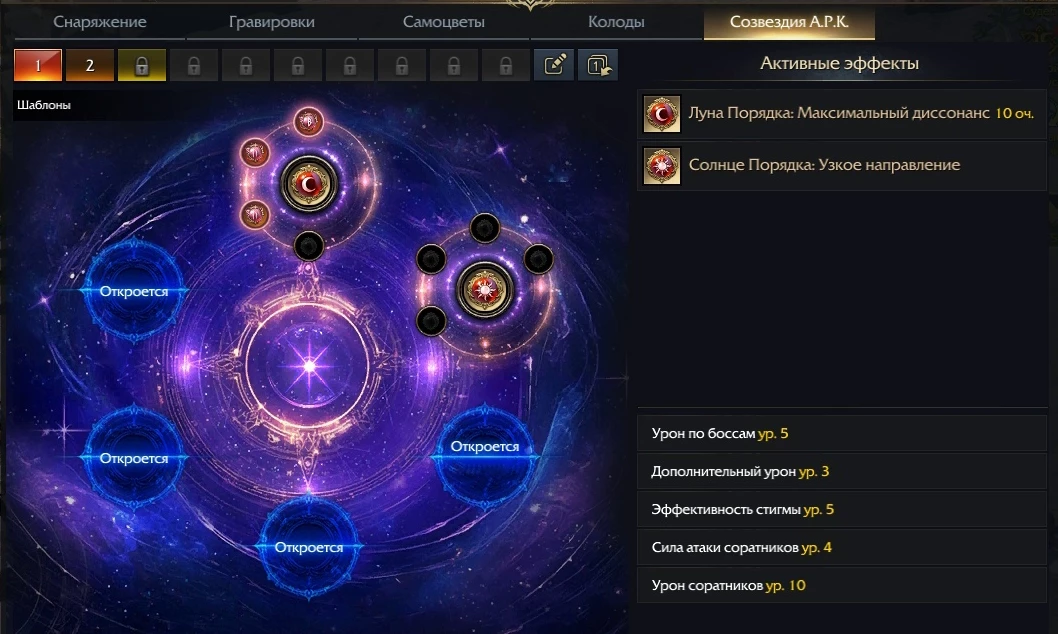Click the bottom center Откроется node

[308, 547]
